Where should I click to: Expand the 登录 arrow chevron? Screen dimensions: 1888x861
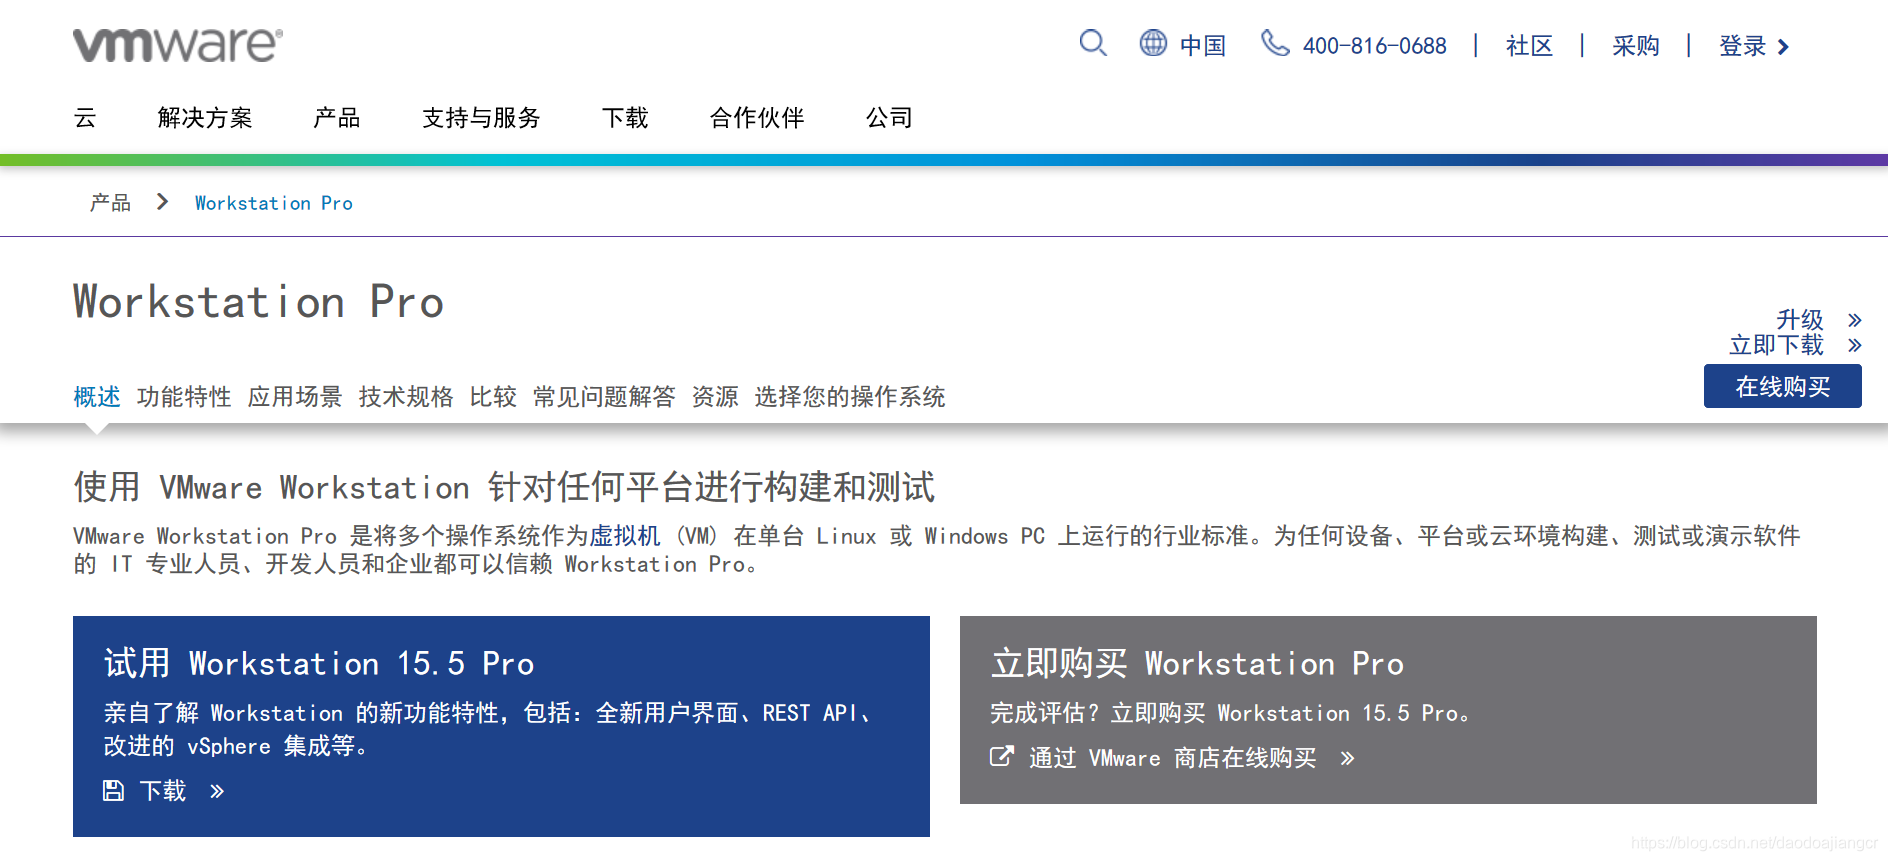(x=1783, y=47)
